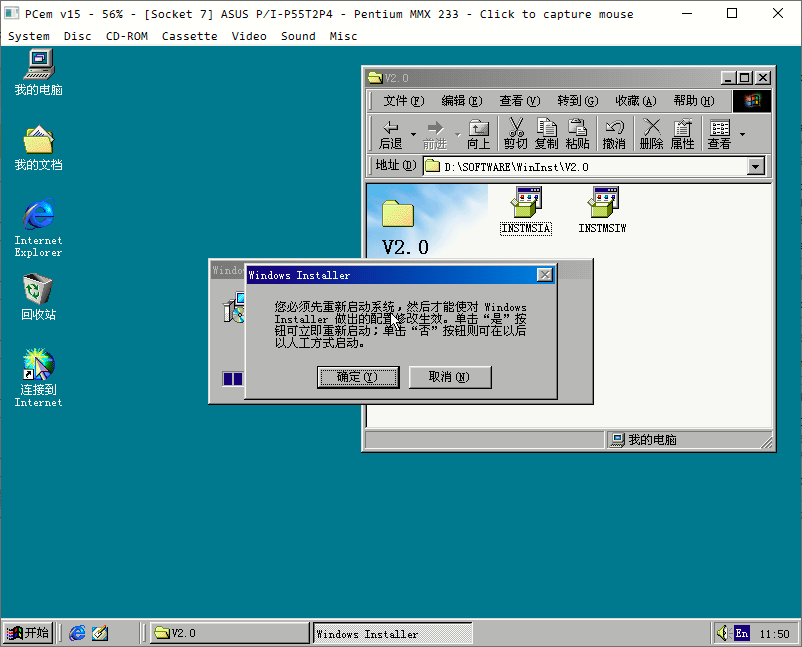Select the INSTMSIW installer file
The width and height of the screenshot is (802, 647).
[603, 210]
